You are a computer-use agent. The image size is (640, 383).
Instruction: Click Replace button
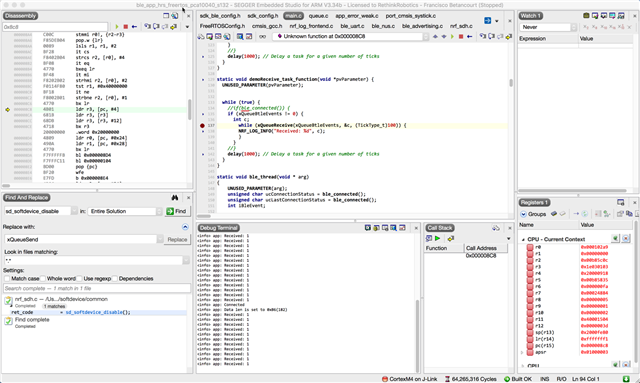(177, 240)
